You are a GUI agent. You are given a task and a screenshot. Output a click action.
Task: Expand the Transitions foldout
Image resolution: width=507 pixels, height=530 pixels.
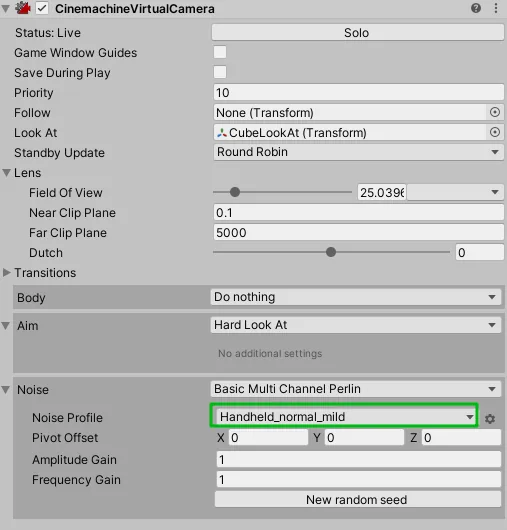pyautogui.click(x=6, y=273)
